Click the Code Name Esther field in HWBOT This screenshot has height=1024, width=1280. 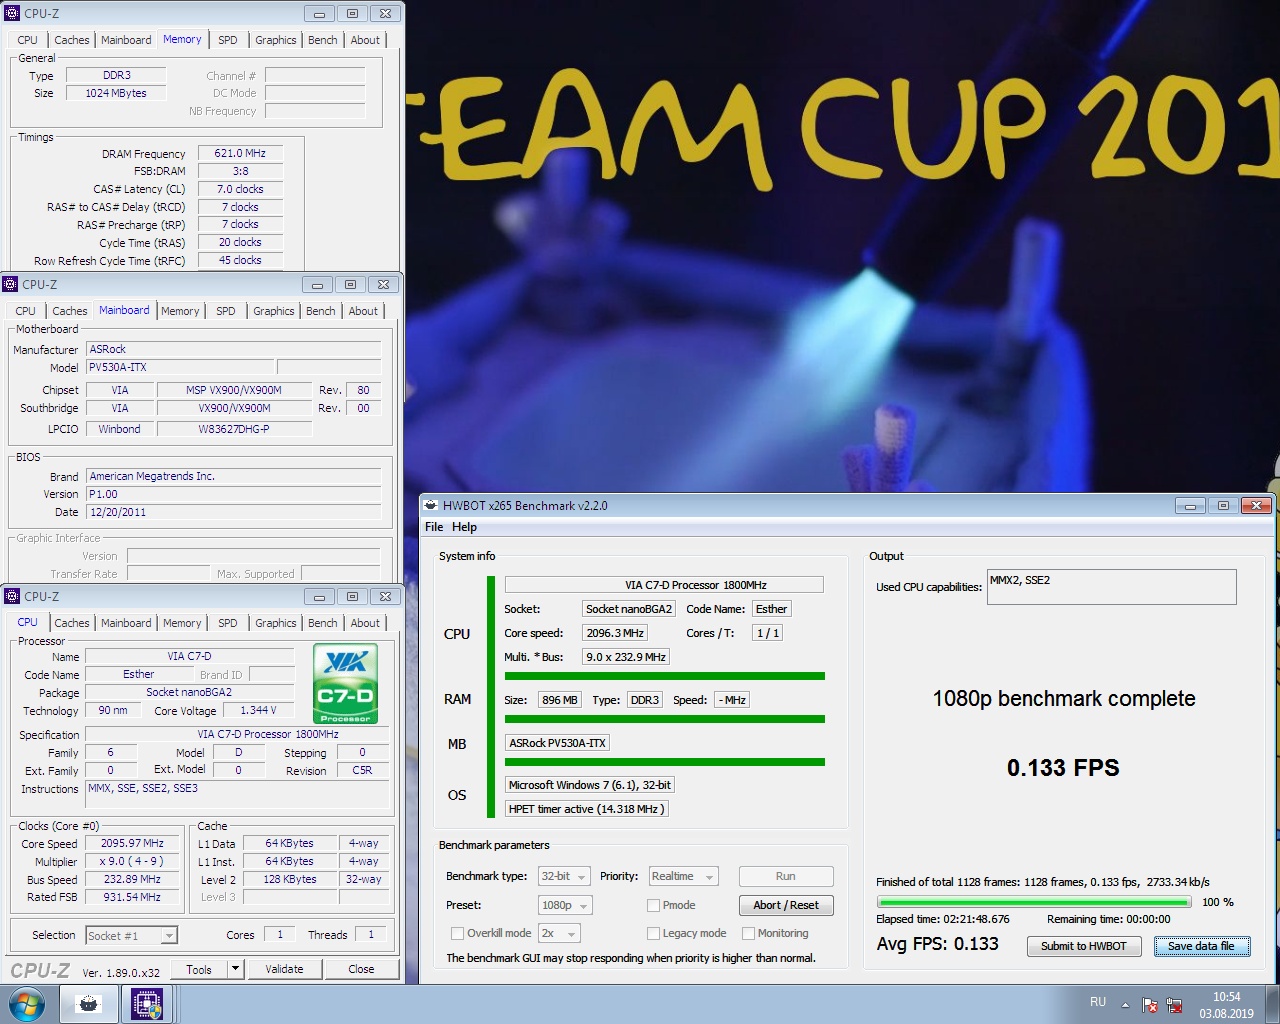click(771, 609)
